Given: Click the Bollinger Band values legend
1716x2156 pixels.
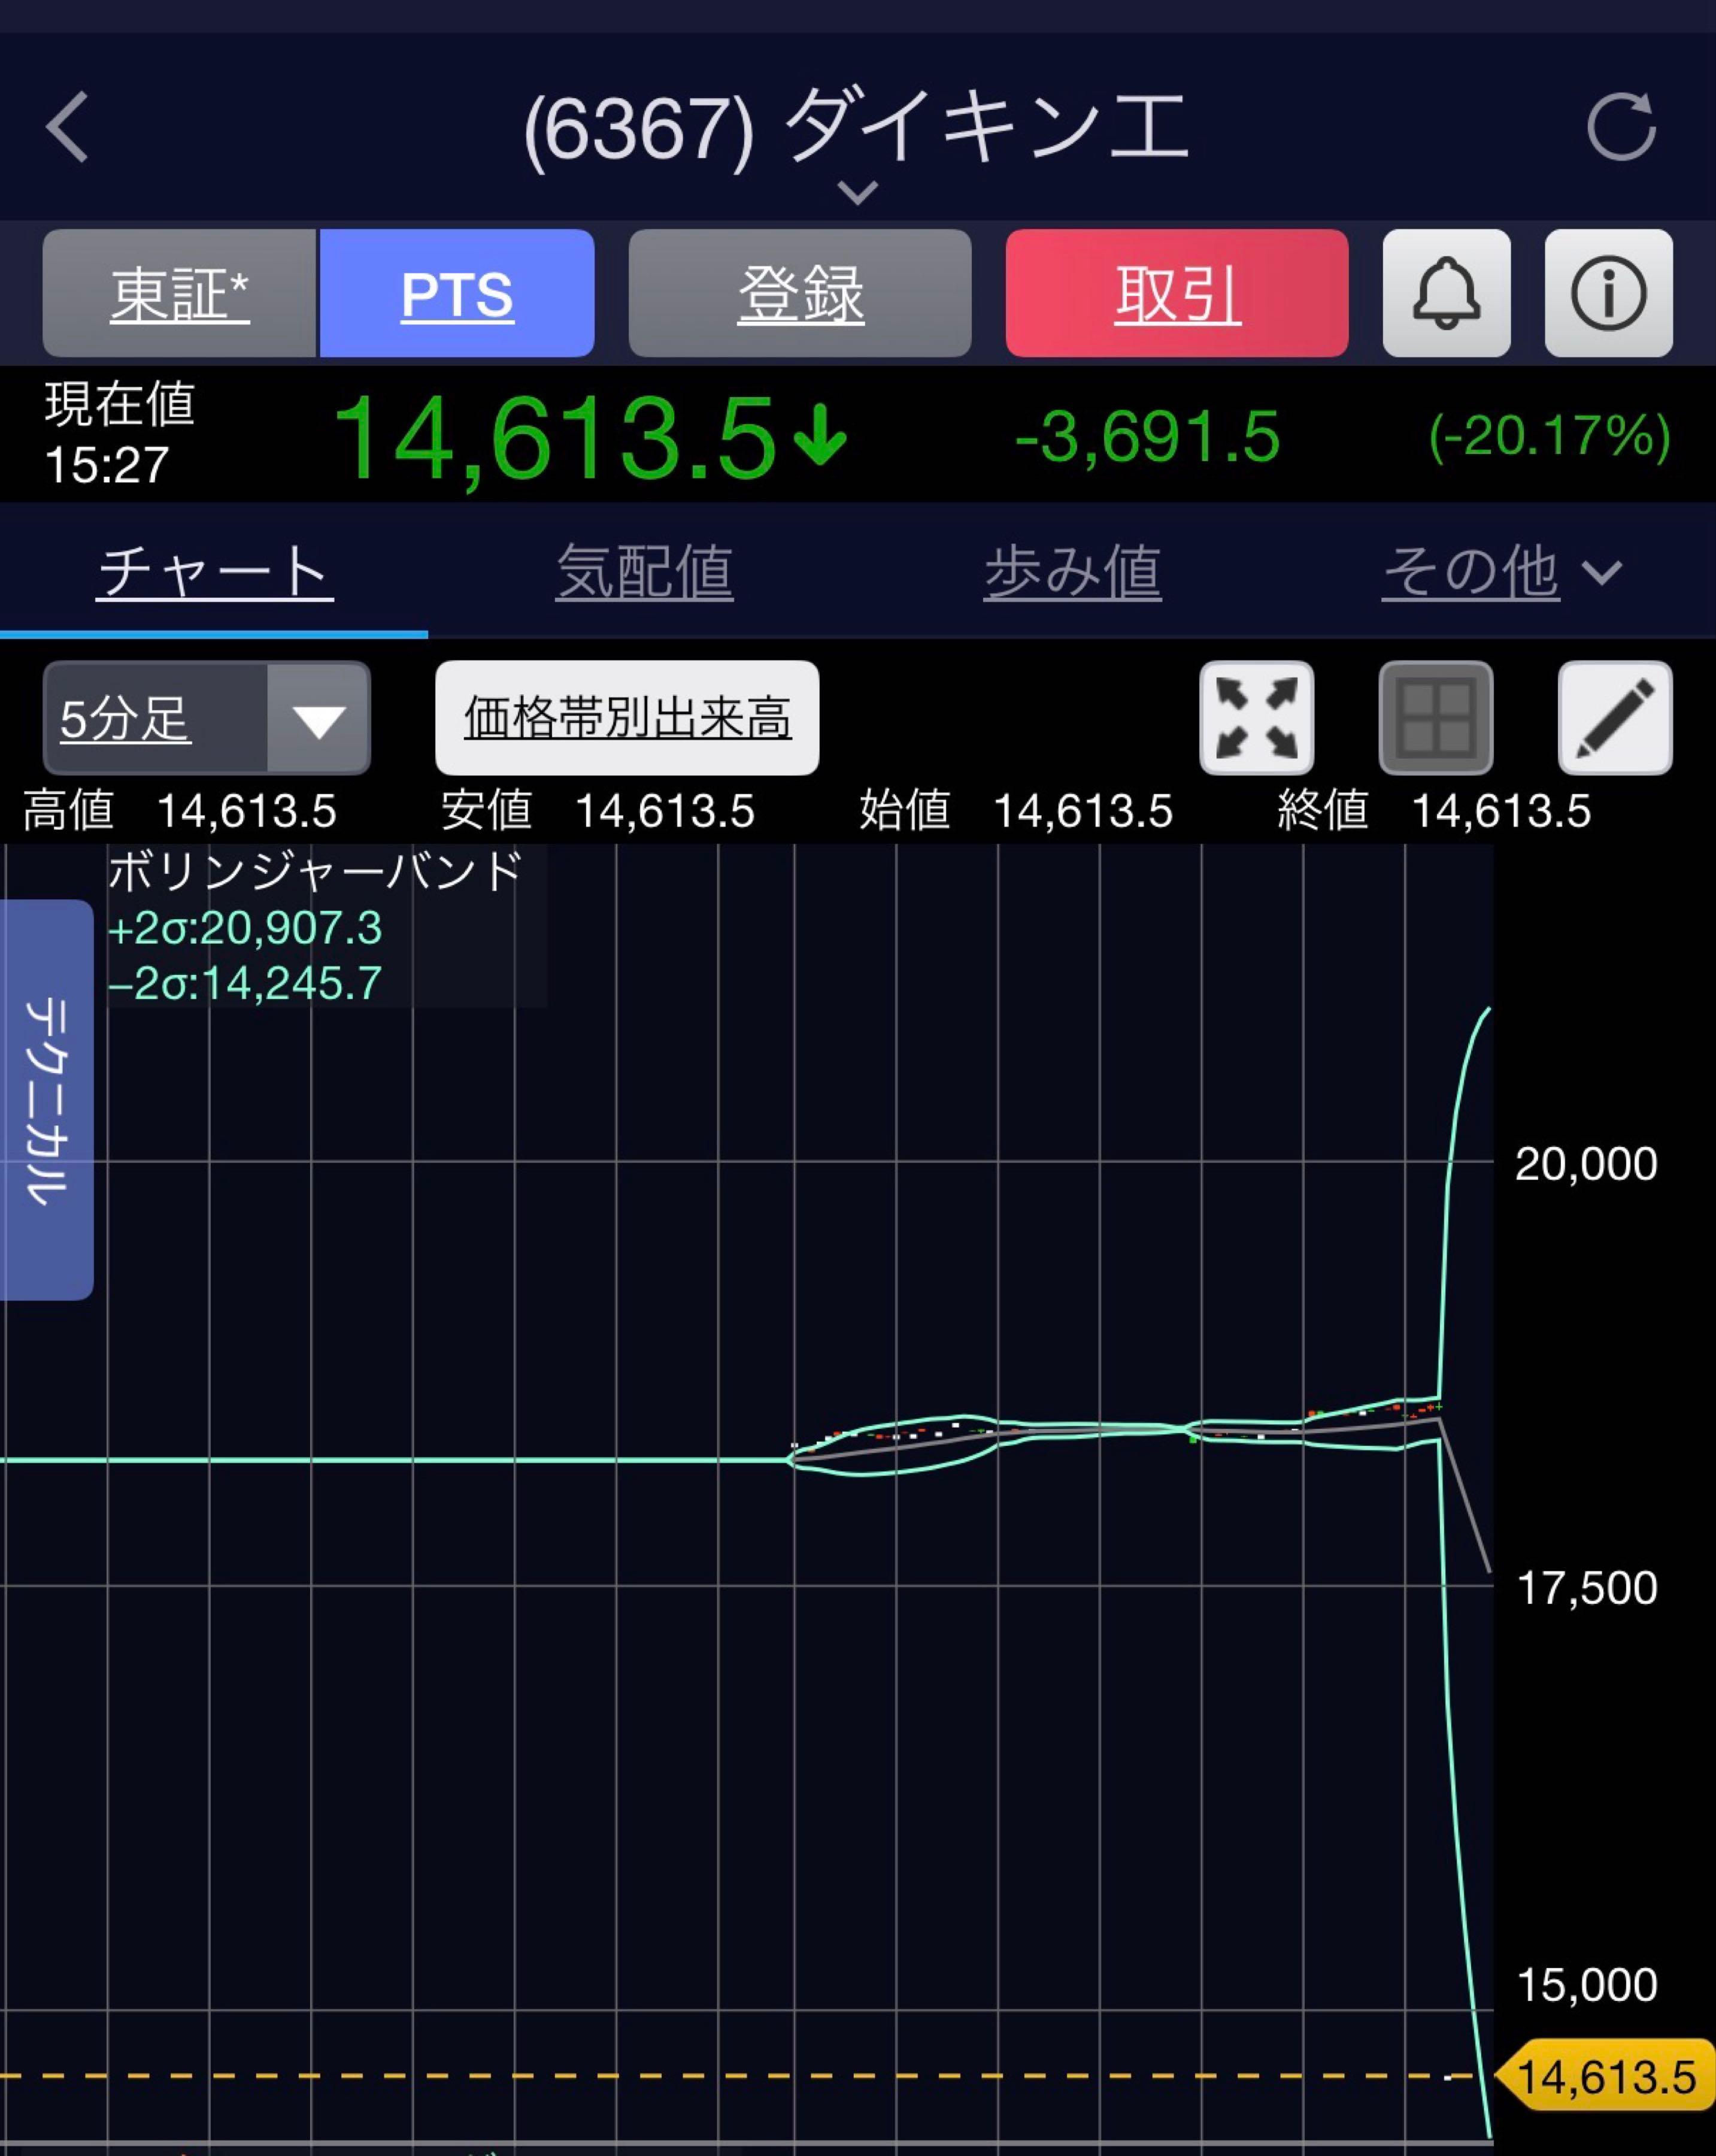Looking at the screenshot, I should (310, 930).
